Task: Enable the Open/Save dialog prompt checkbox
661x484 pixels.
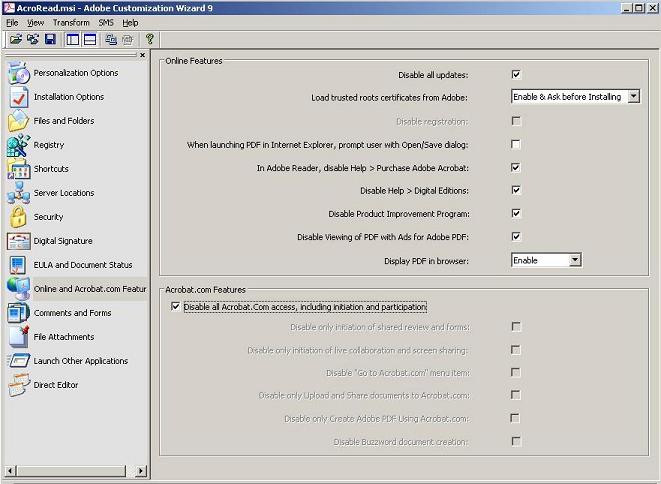Action: pos(516,144)
